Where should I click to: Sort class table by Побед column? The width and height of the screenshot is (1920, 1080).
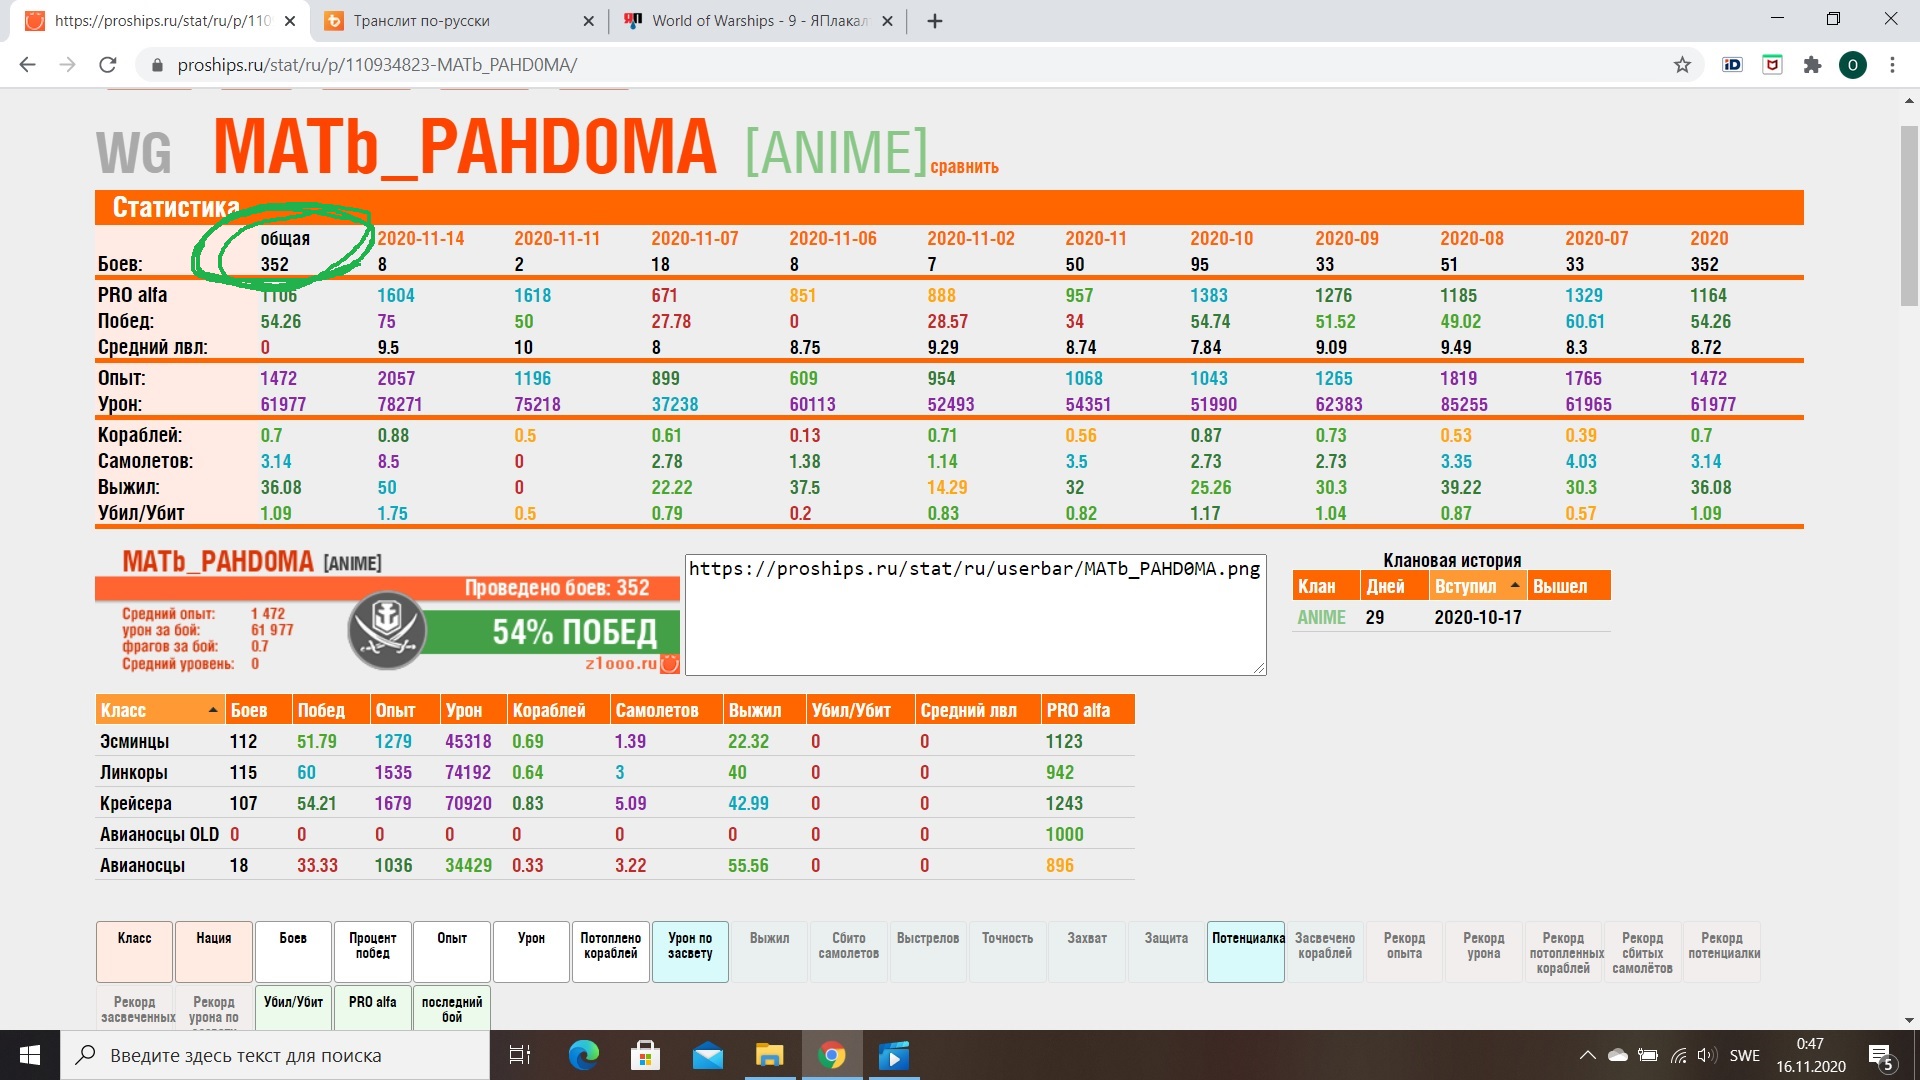coord(331,710)
